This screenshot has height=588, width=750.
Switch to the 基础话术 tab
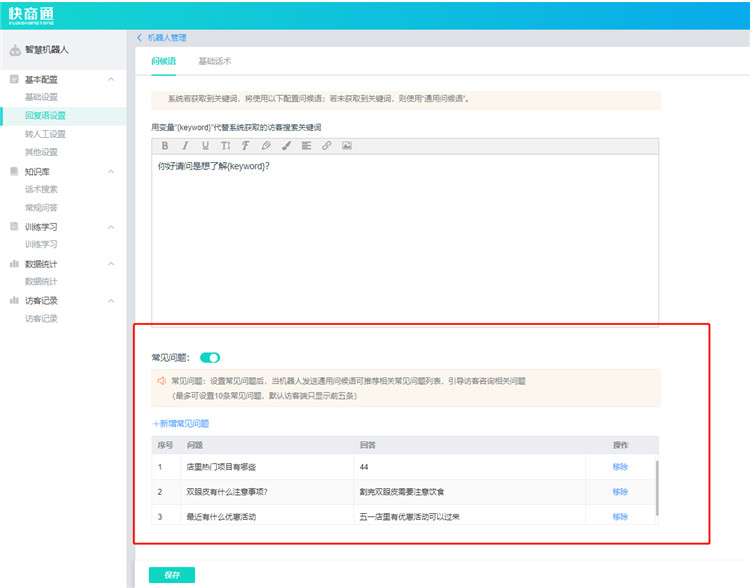[x=215, y=61]
